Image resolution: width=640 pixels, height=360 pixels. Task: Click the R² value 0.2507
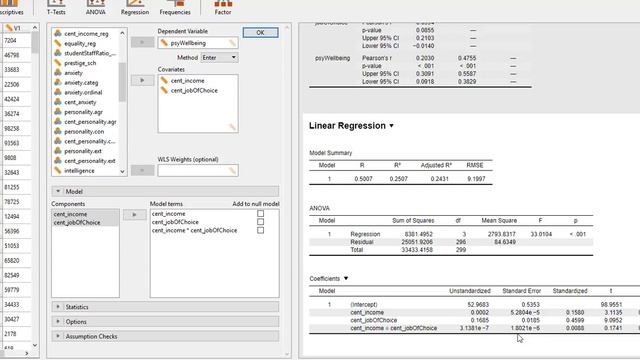[x=398, y=179]
